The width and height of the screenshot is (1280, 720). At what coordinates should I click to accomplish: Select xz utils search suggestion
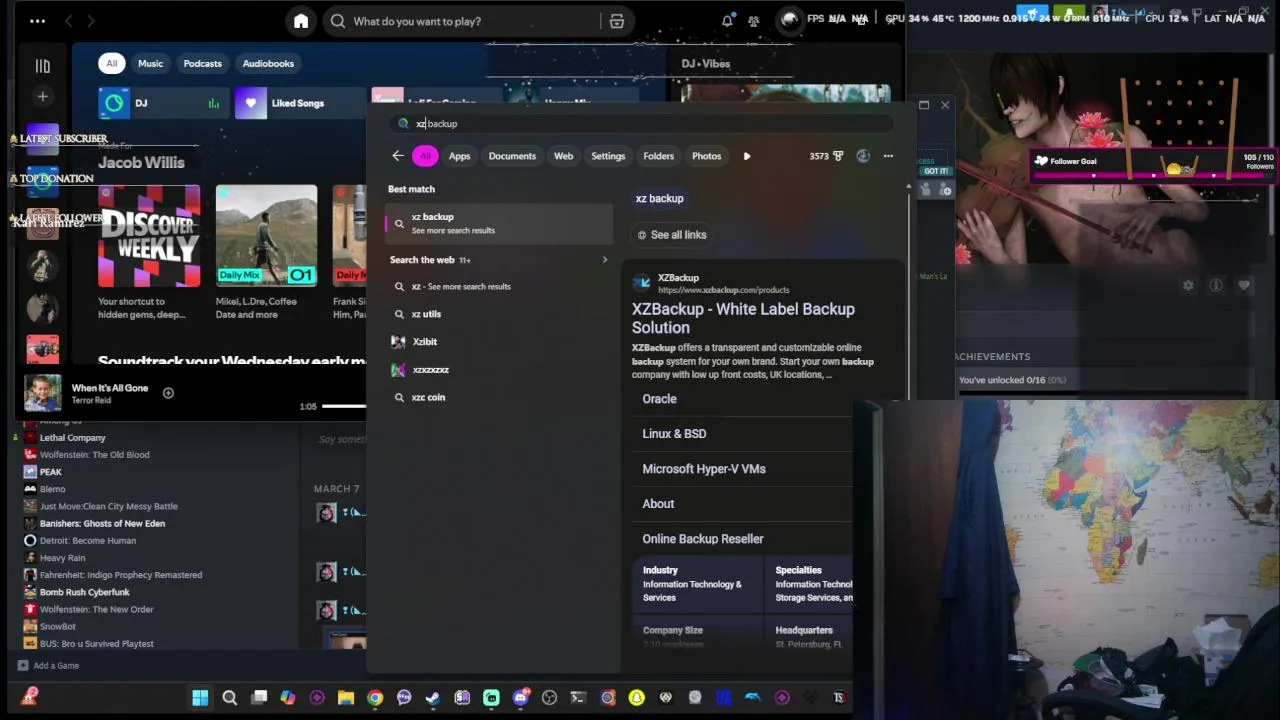[426, 314]
